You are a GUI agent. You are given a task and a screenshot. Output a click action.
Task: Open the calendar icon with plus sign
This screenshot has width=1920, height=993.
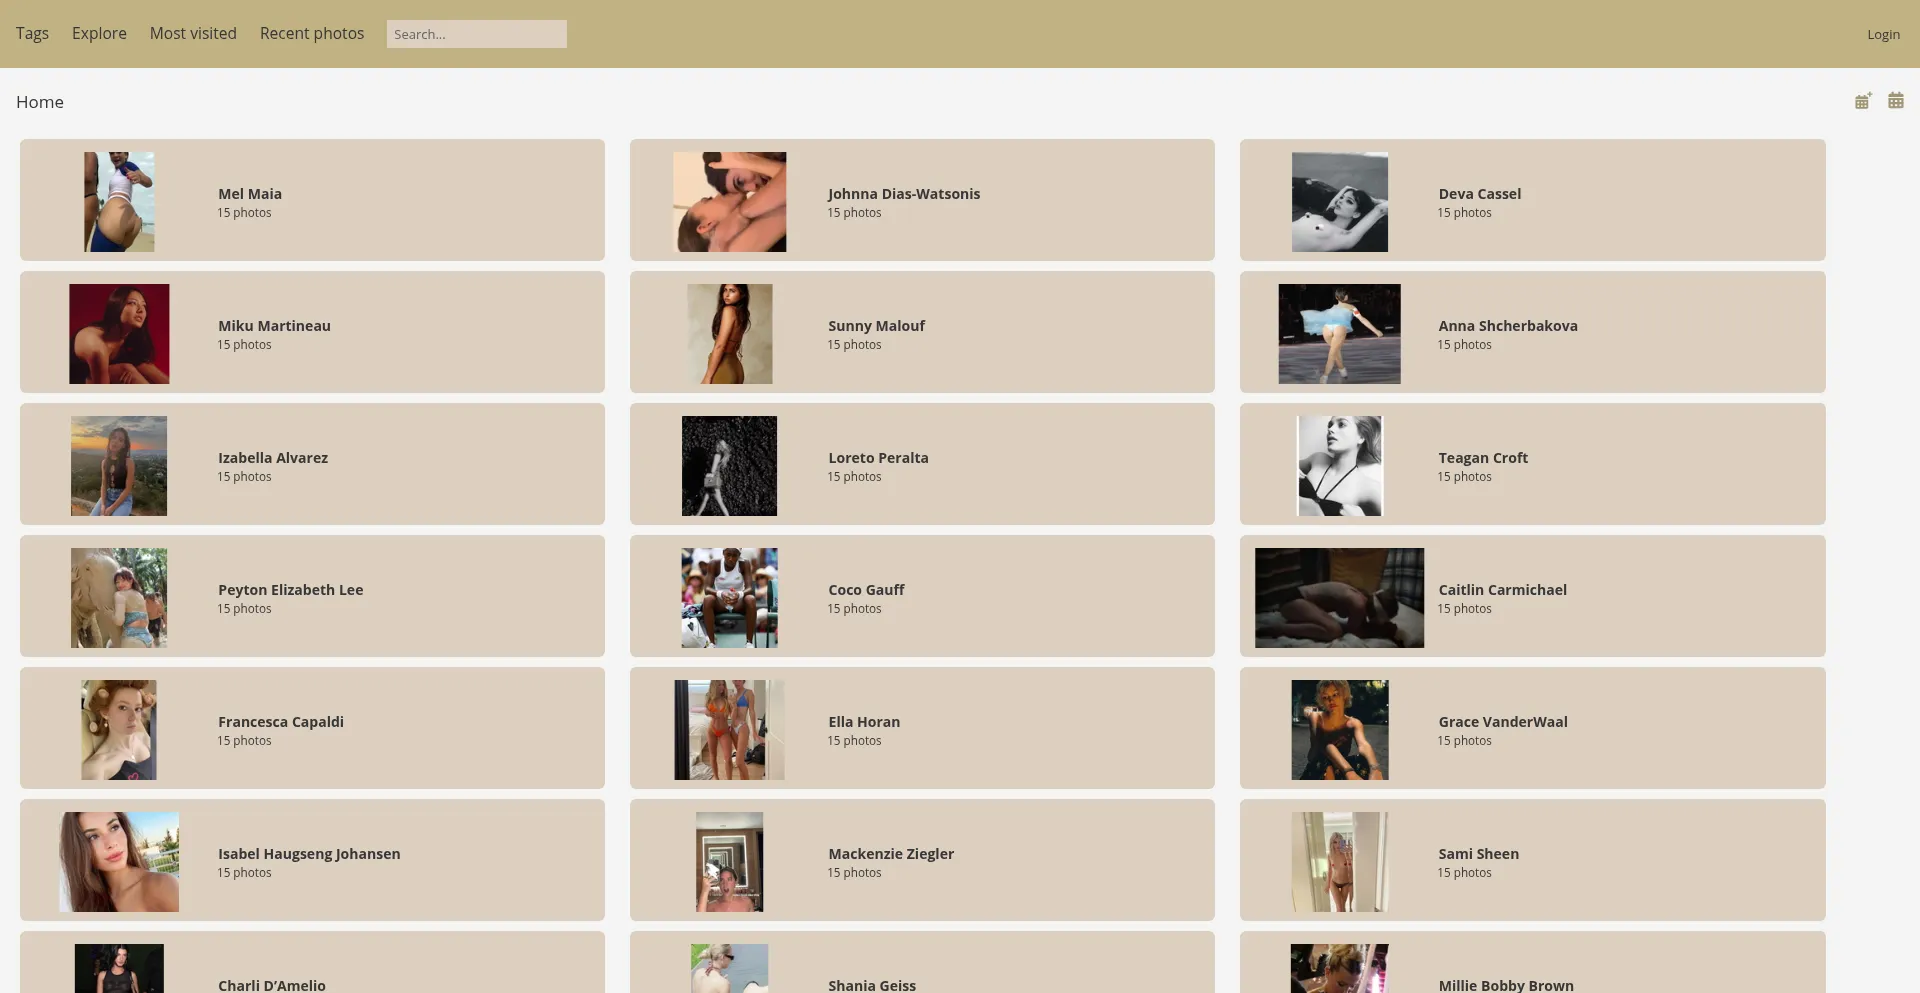pos(1863,101)
